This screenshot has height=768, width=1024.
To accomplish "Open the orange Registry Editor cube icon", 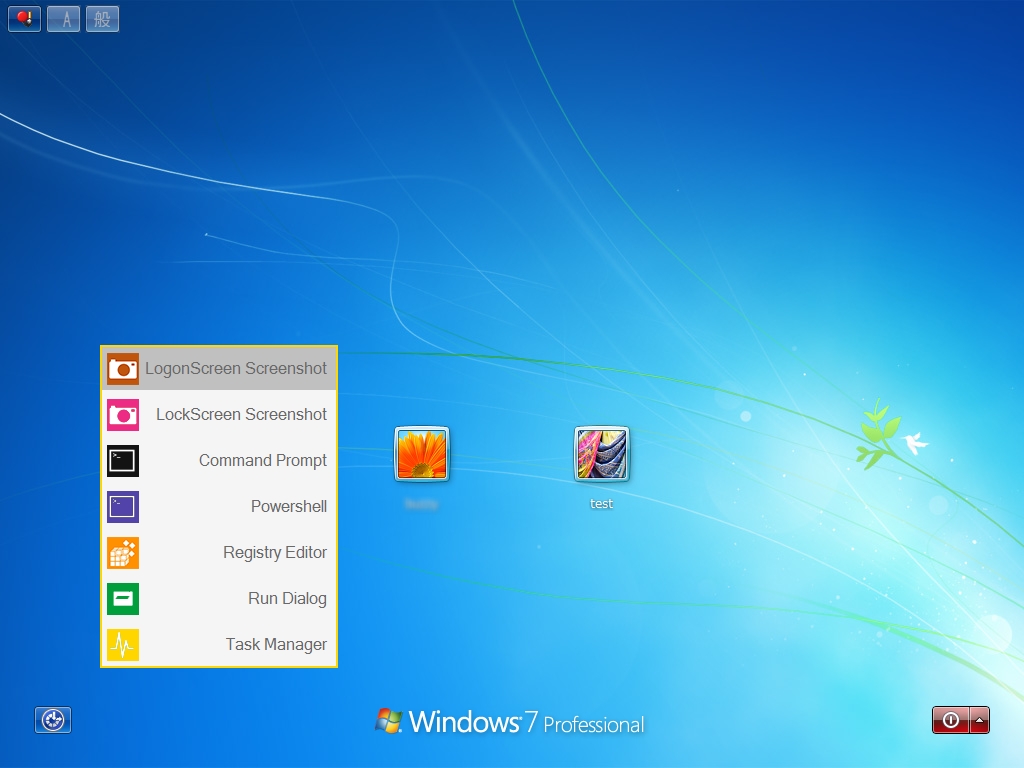I will 123,552.
